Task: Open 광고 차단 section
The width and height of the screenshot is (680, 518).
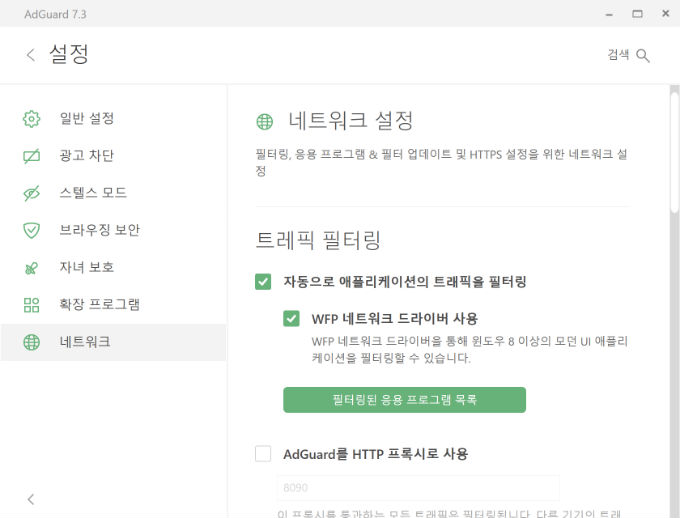Action: tap(86, 155)
